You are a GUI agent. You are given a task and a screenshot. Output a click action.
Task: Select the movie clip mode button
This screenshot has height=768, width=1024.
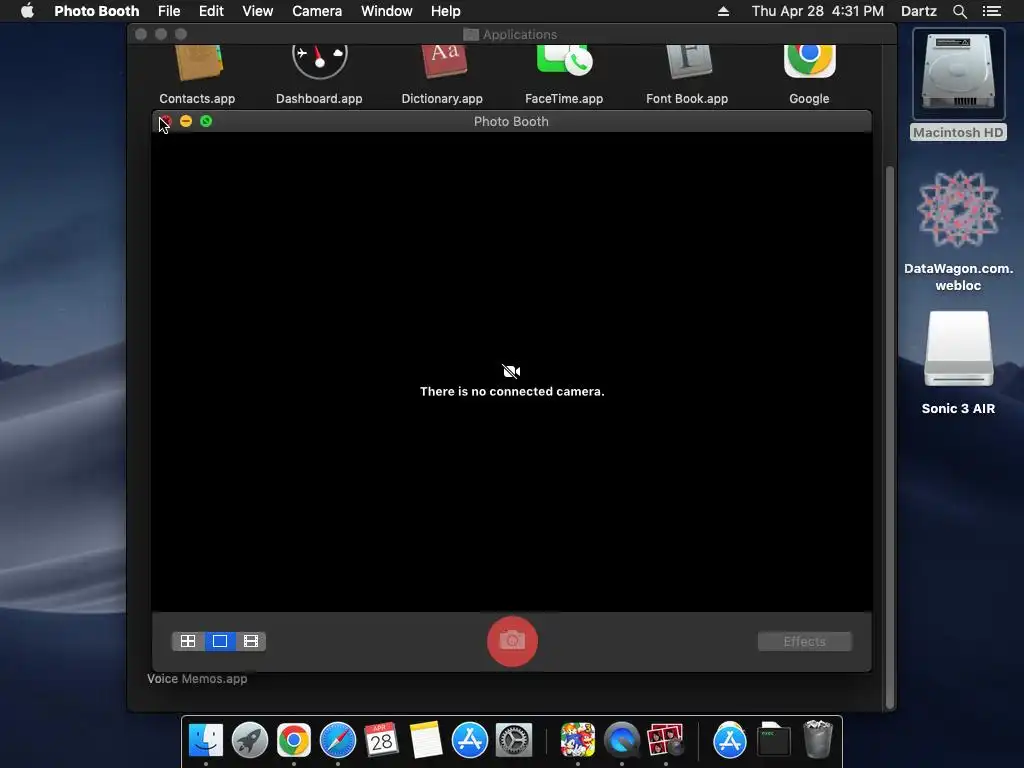coord(251,641)
